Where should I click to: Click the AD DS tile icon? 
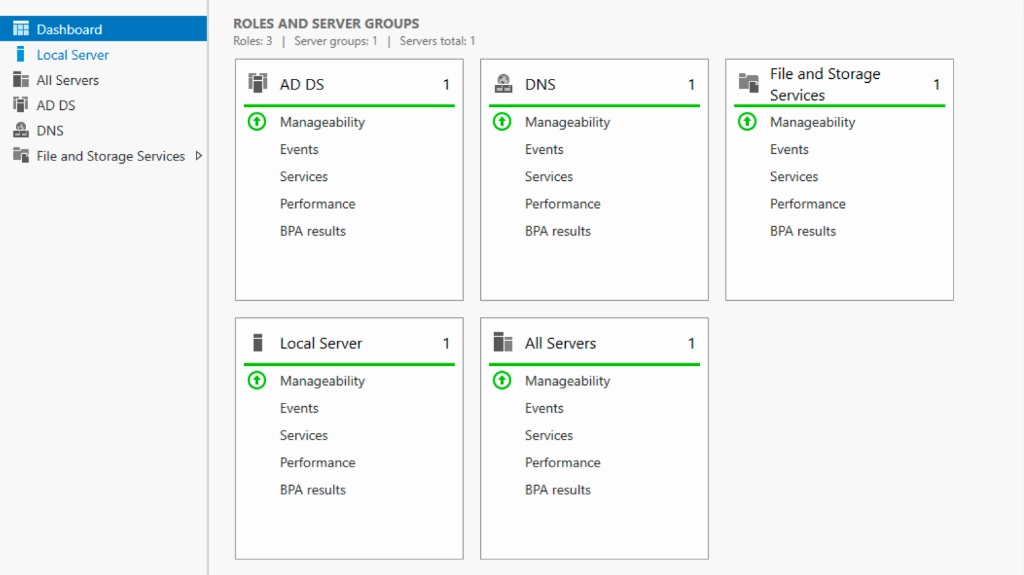258,84
